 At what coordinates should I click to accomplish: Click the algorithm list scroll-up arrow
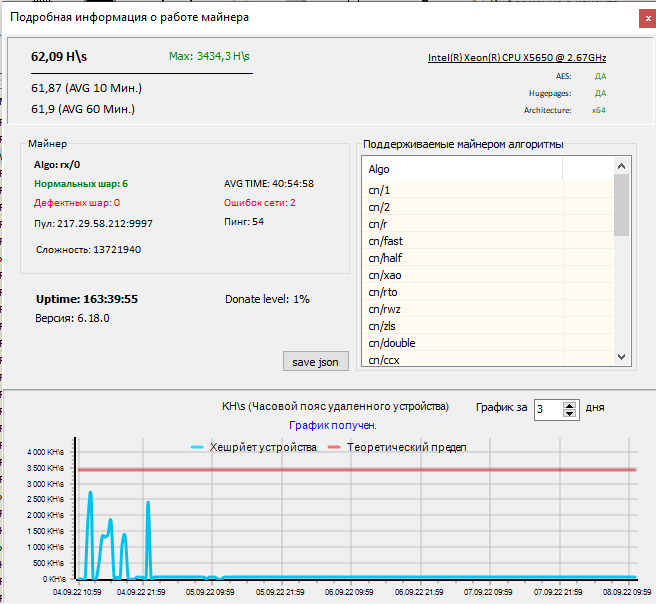coord(621,166)
